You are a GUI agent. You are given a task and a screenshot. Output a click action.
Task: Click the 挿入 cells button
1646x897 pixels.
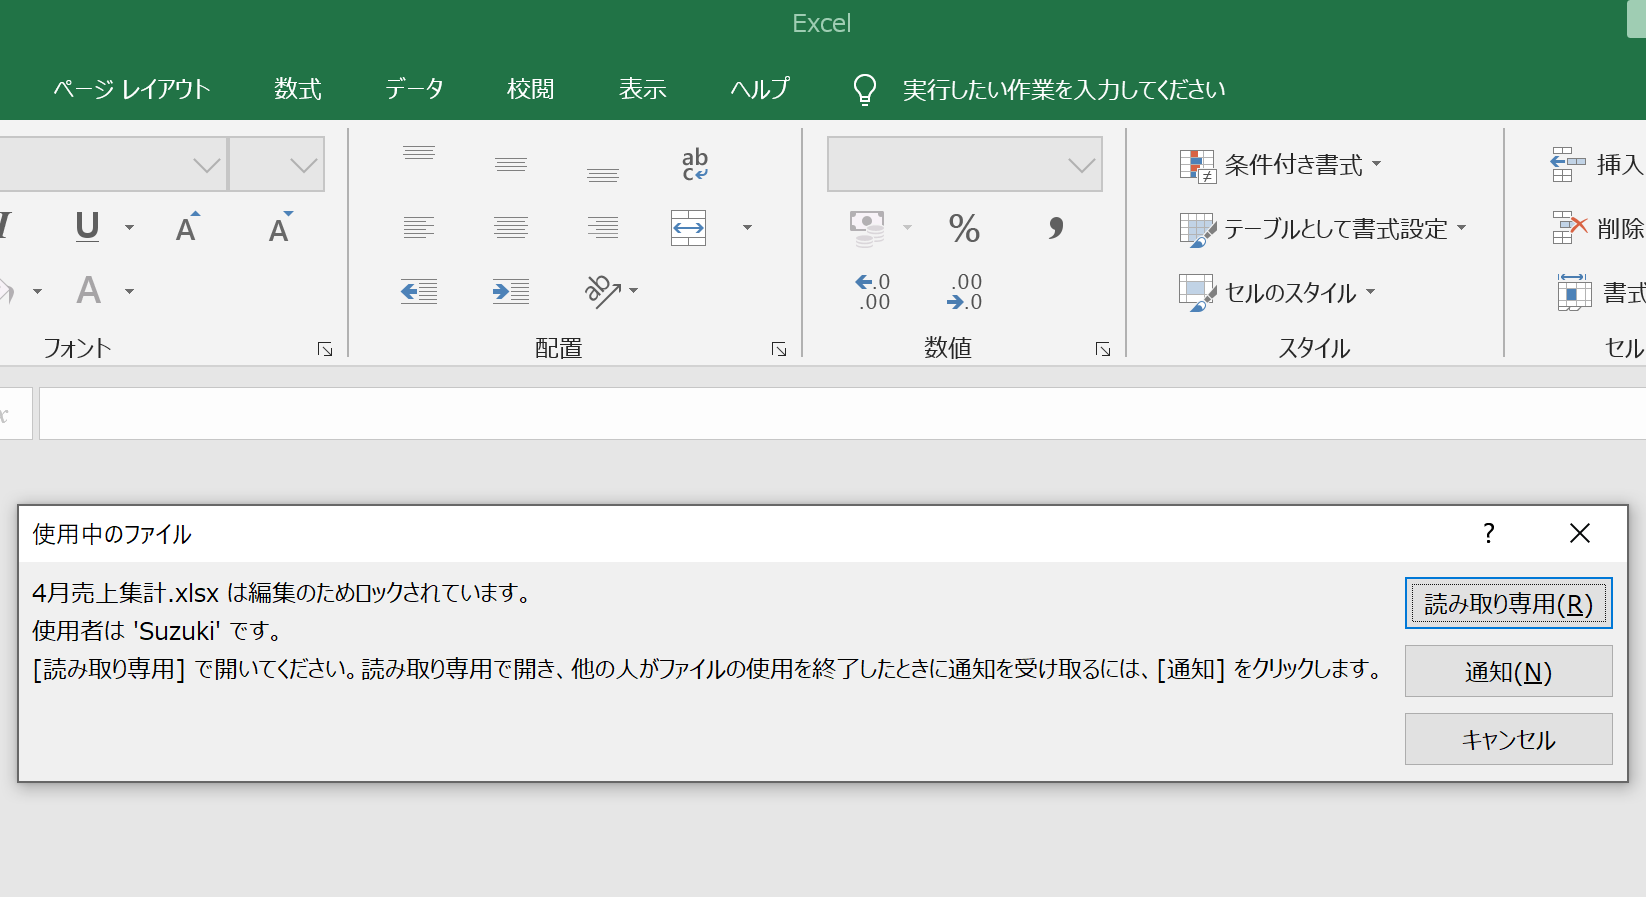point(1598,164)
